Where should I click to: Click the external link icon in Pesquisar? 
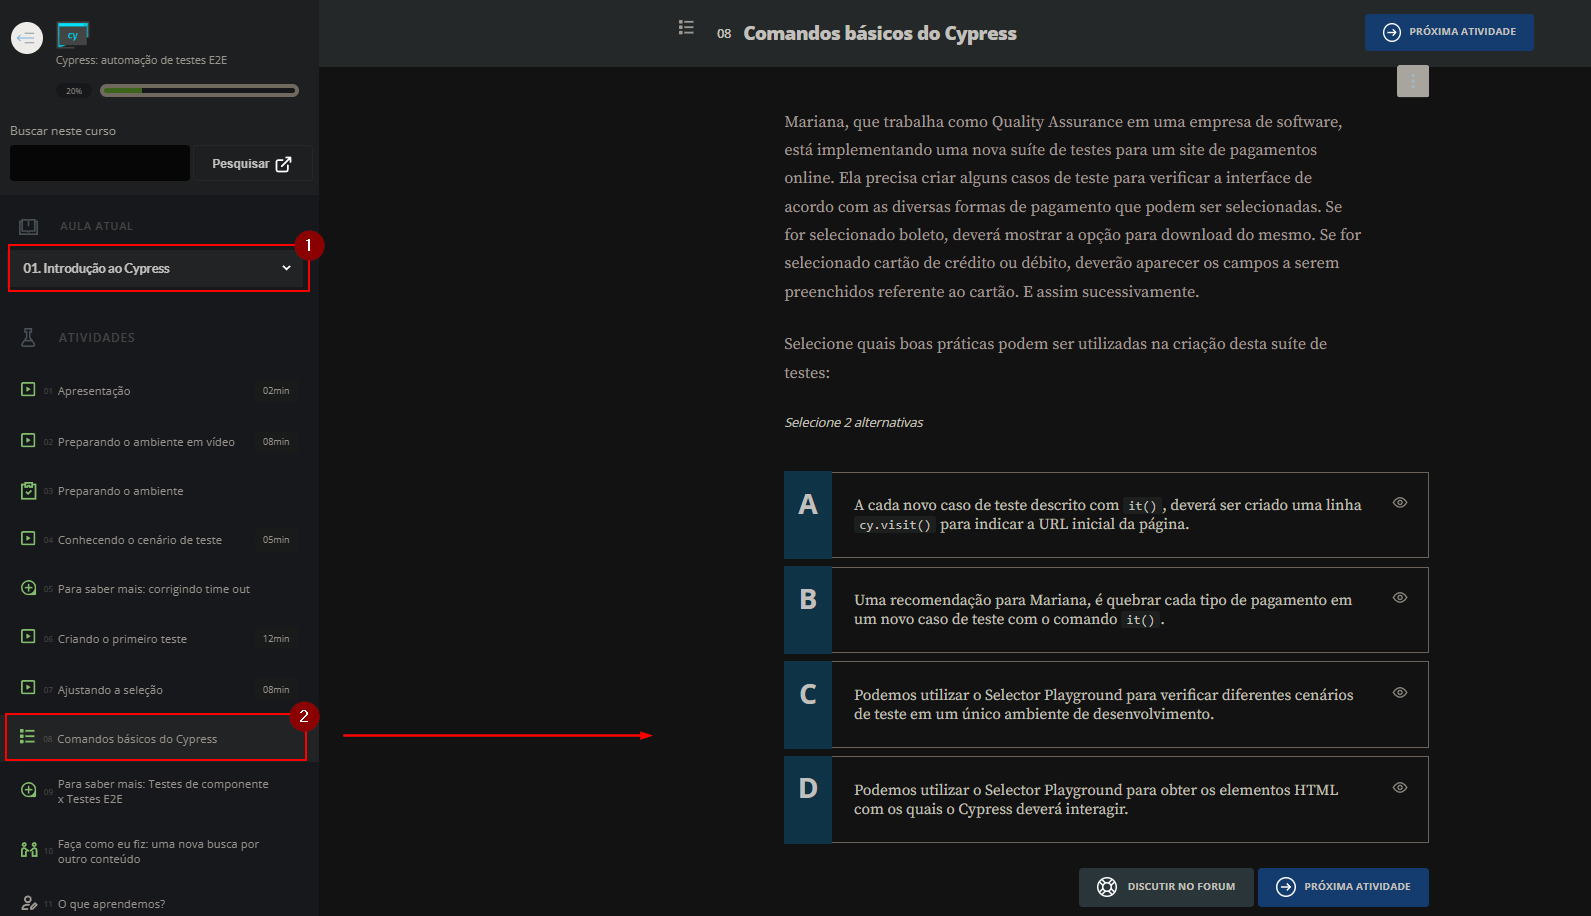coord(283,164)
